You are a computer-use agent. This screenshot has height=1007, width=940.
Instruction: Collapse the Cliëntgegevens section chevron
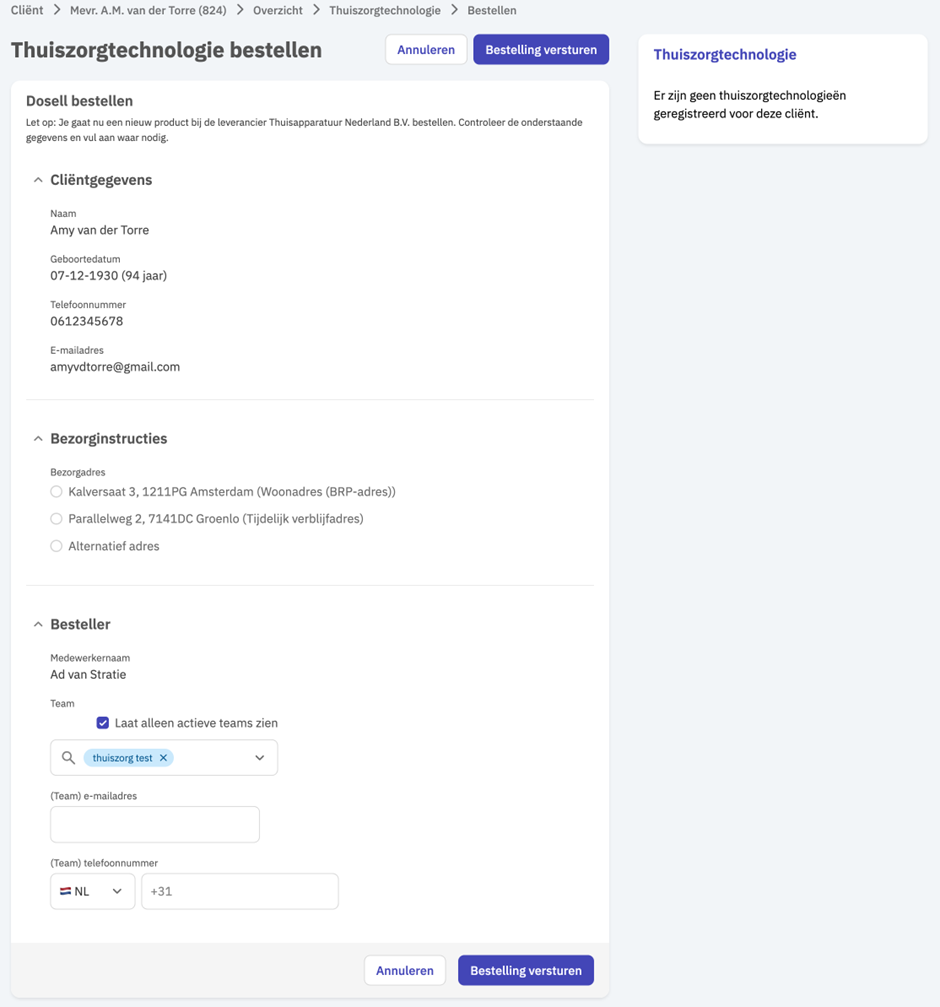pyautogui.click(x=38, y=180)
